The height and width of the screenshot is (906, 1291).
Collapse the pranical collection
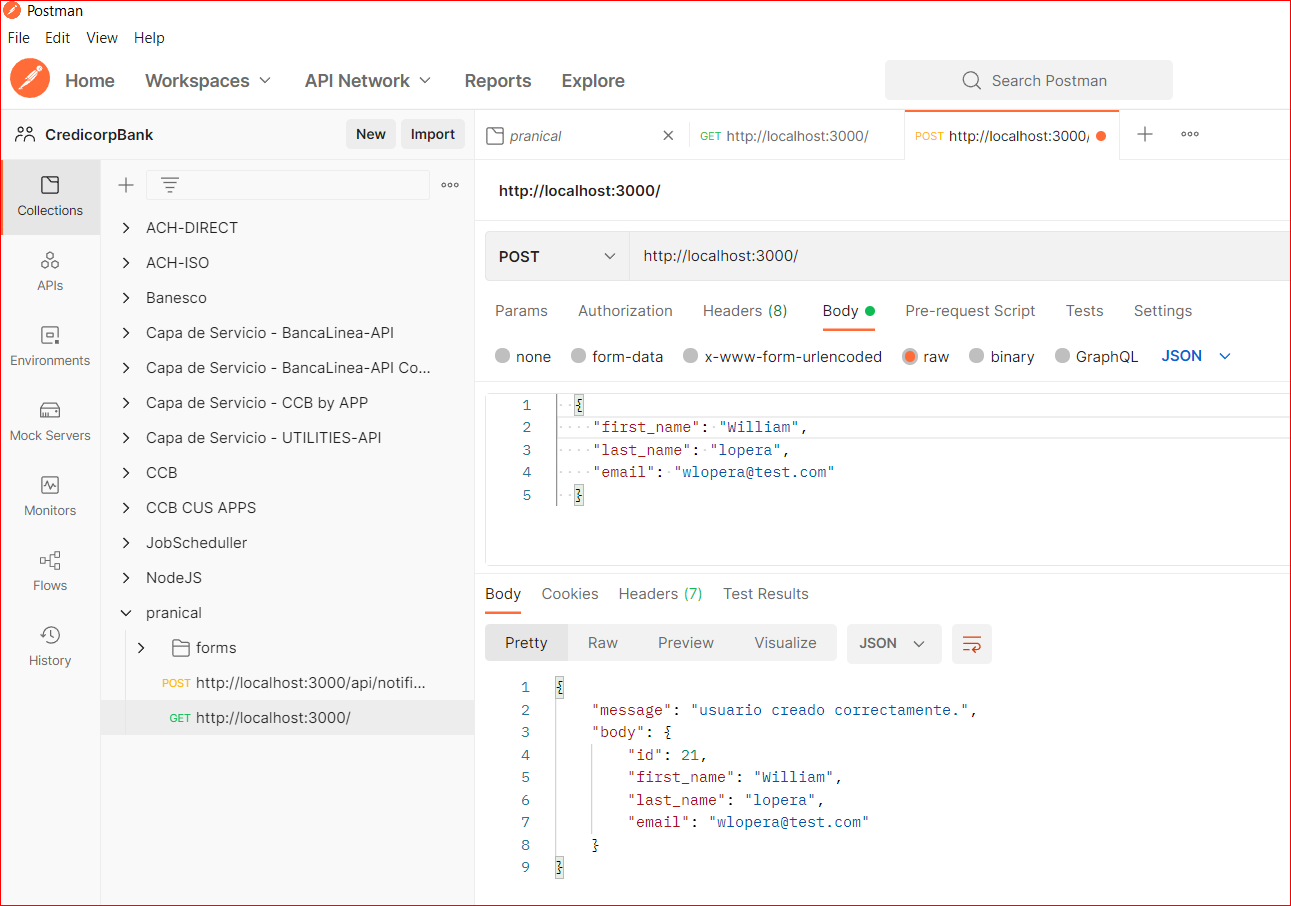pyautogui.click(x=126, y=613)
